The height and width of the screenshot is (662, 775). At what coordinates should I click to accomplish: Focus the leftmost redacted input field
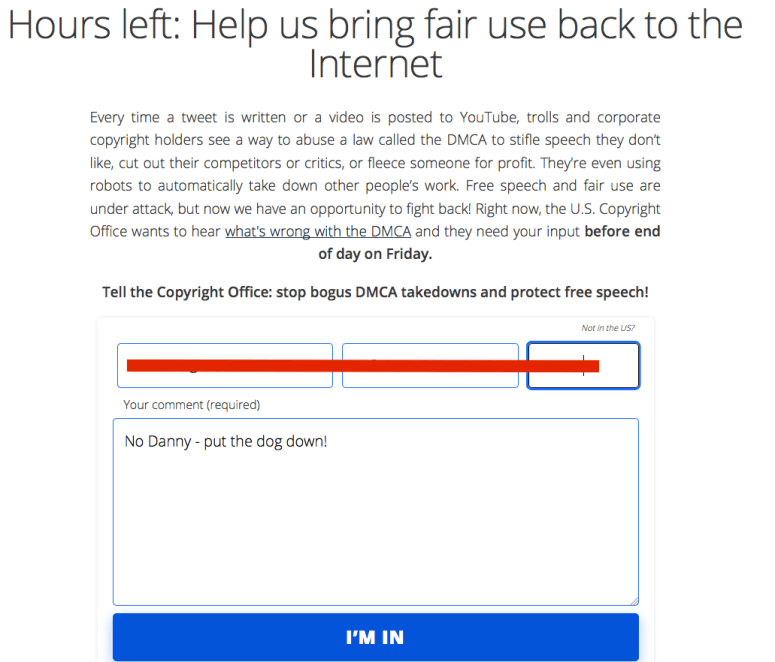(x=225, y=365)
